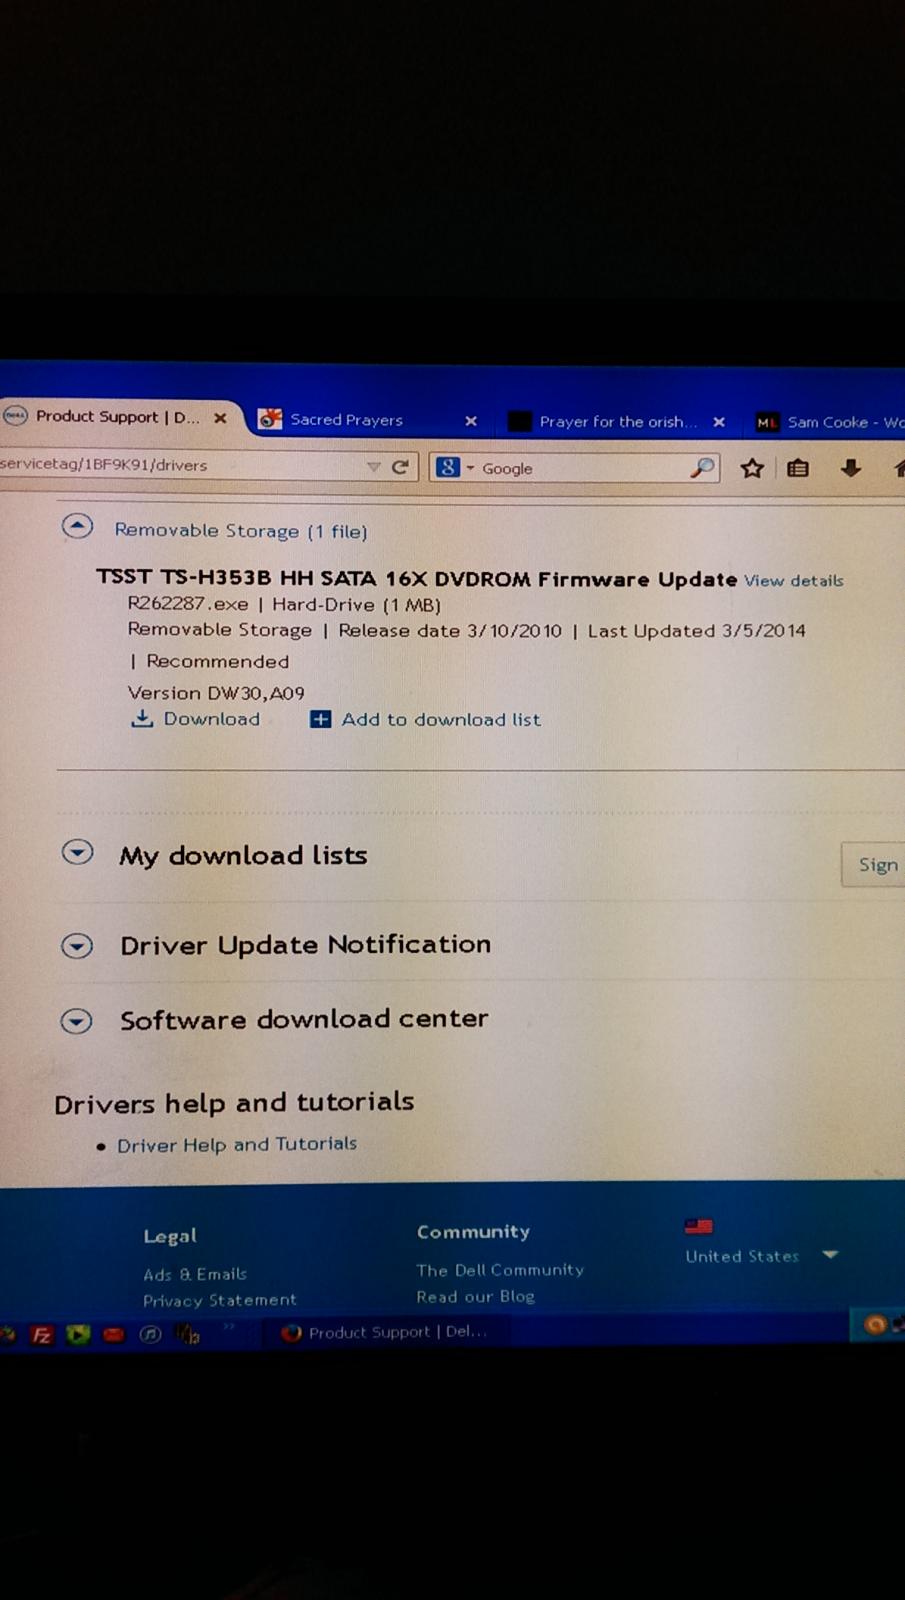Click the R262287.exe file name
The height and width of the screenshot is (1600, 905).
(x=188, y=604)
